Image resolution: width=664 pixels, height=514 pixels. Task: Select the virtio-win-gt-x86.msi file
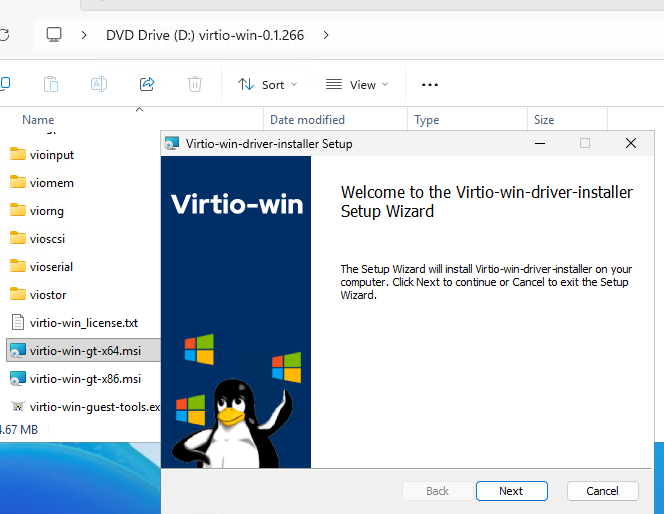(x=85, y=379)
